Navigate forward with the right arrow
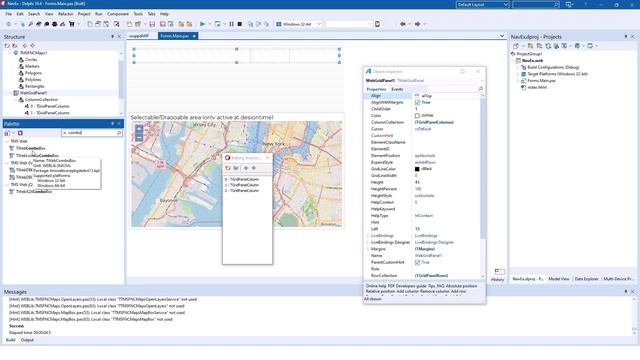 pos(417,24)
